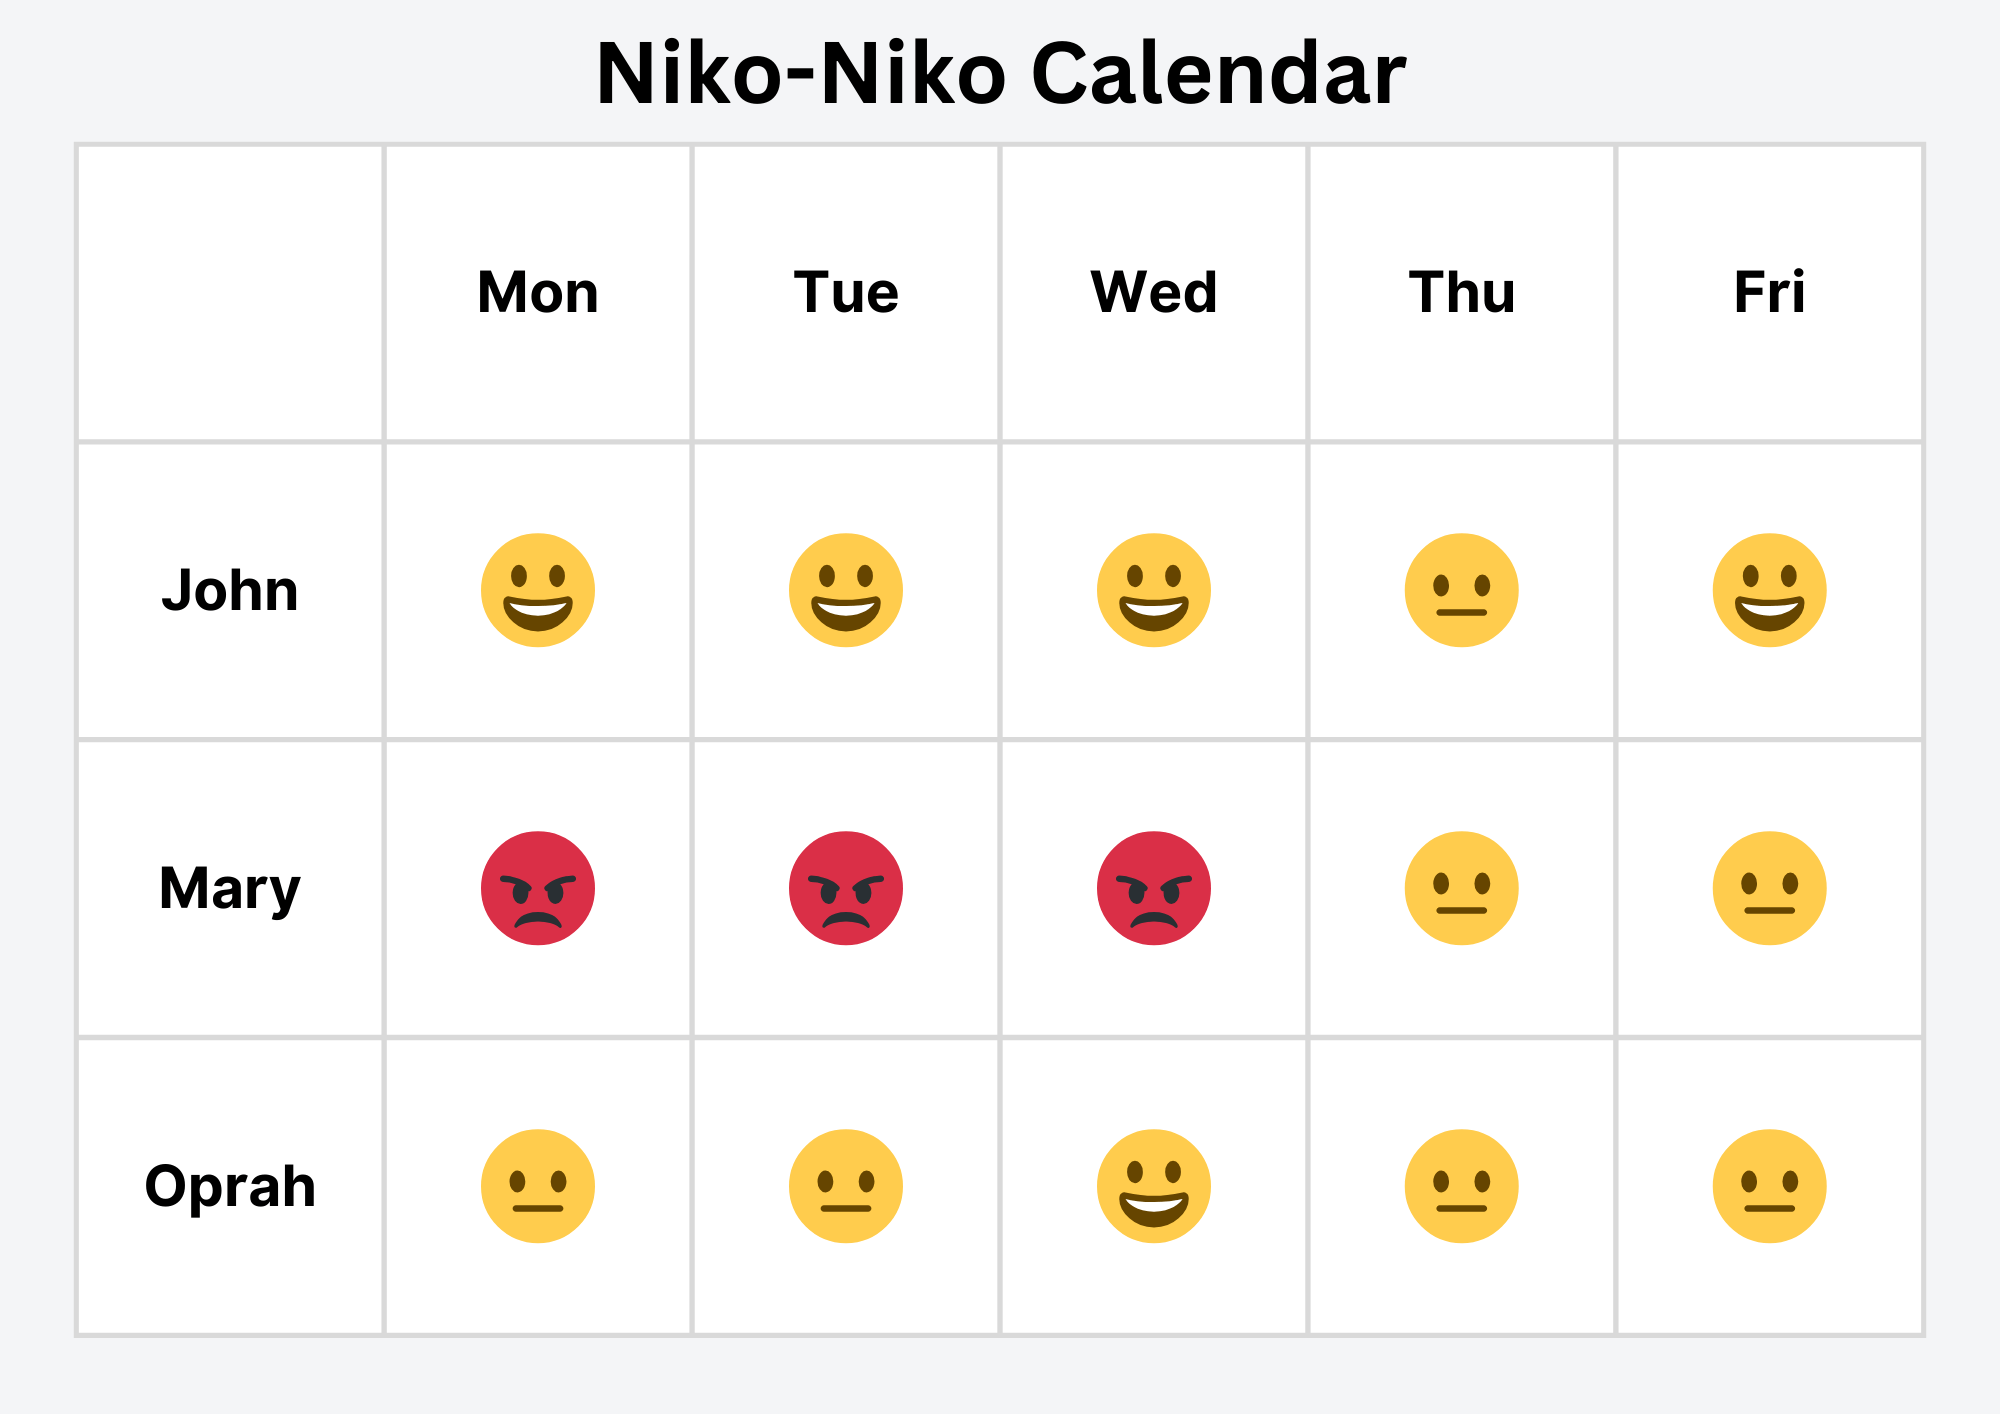
Task: Select Oprah's neutral face on Monday
Action: coord(538,1186)
